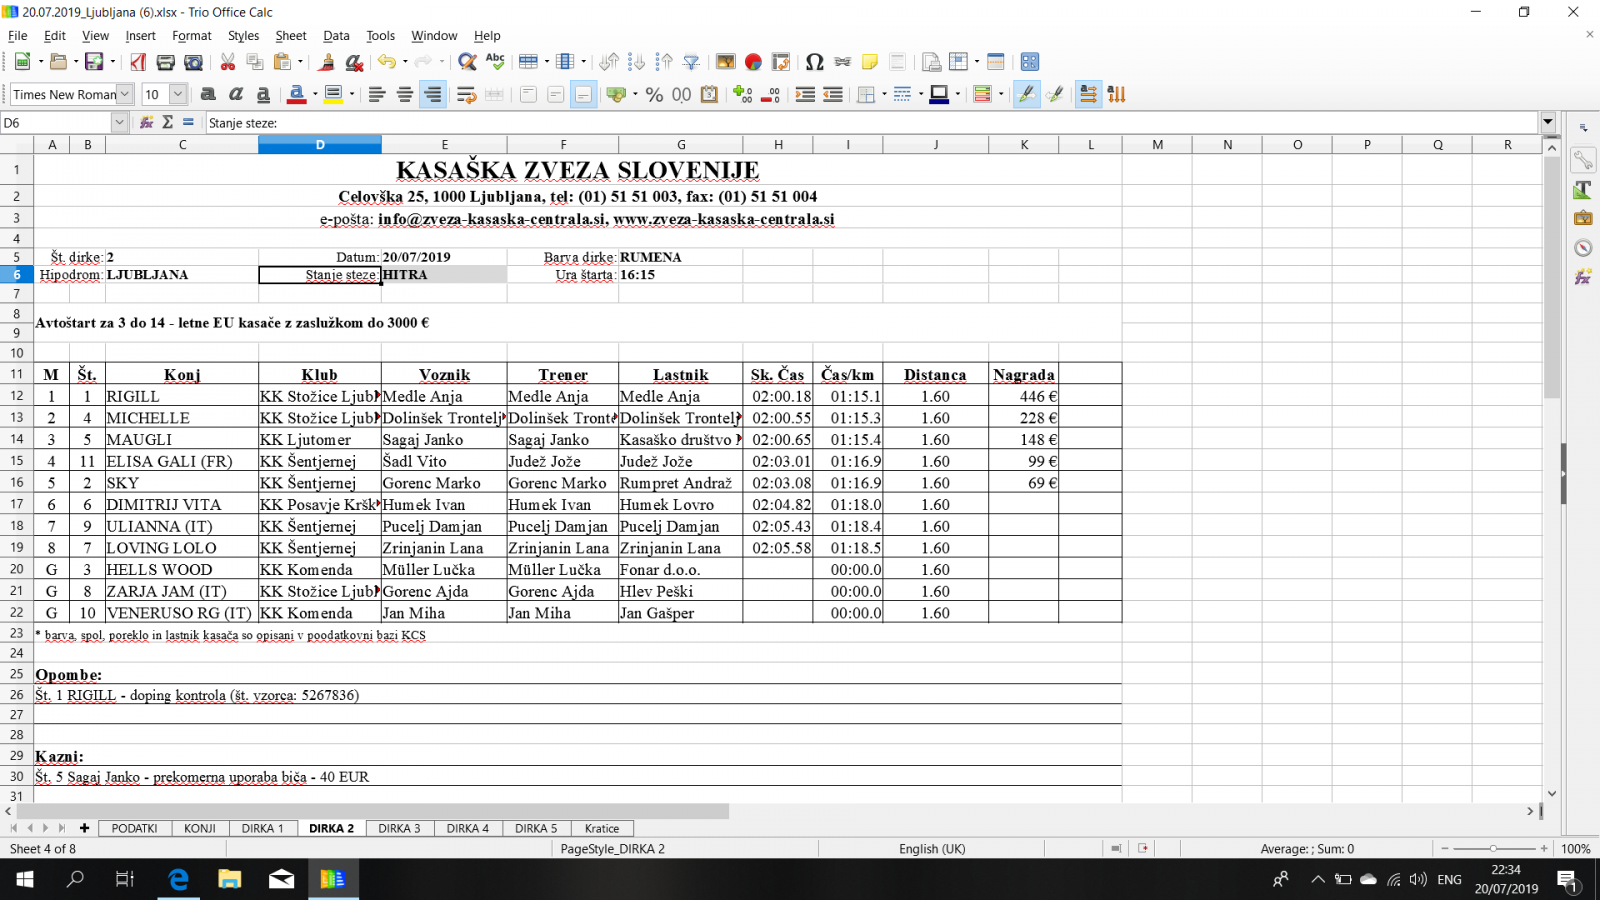Image resolution: width=1600 pixels, height=900 pixels.
Task: Click the Clone Formatting paintbrush icon
Action: tap(326, 62)
